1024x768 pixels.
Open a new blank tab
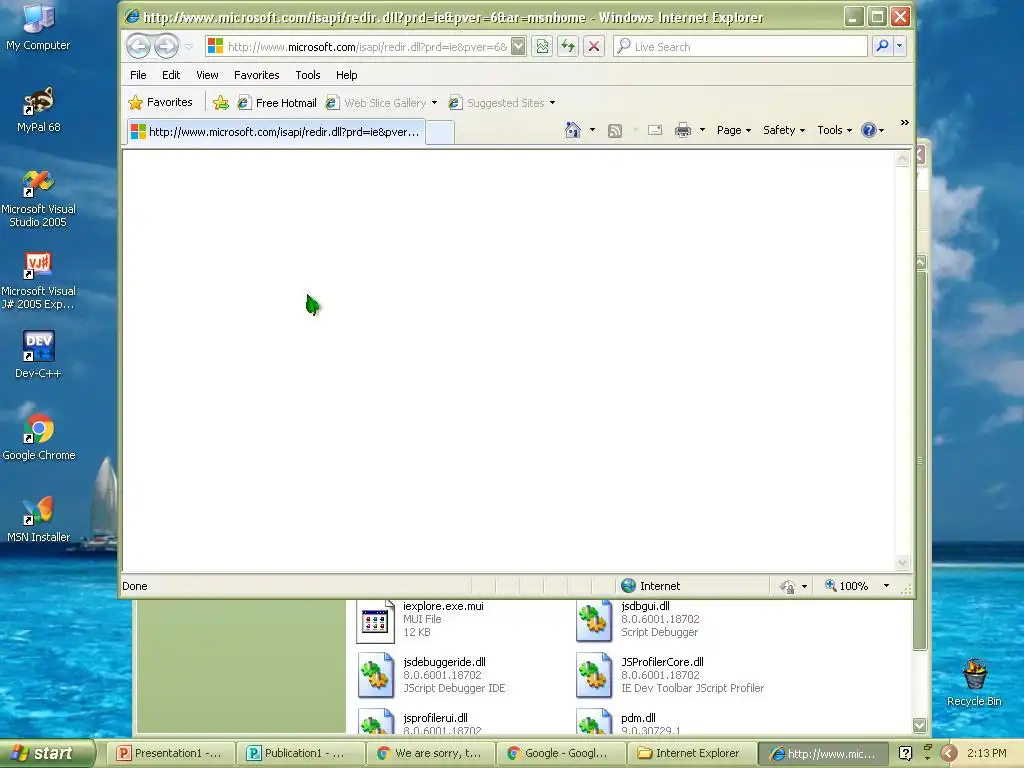pos(440,133)
